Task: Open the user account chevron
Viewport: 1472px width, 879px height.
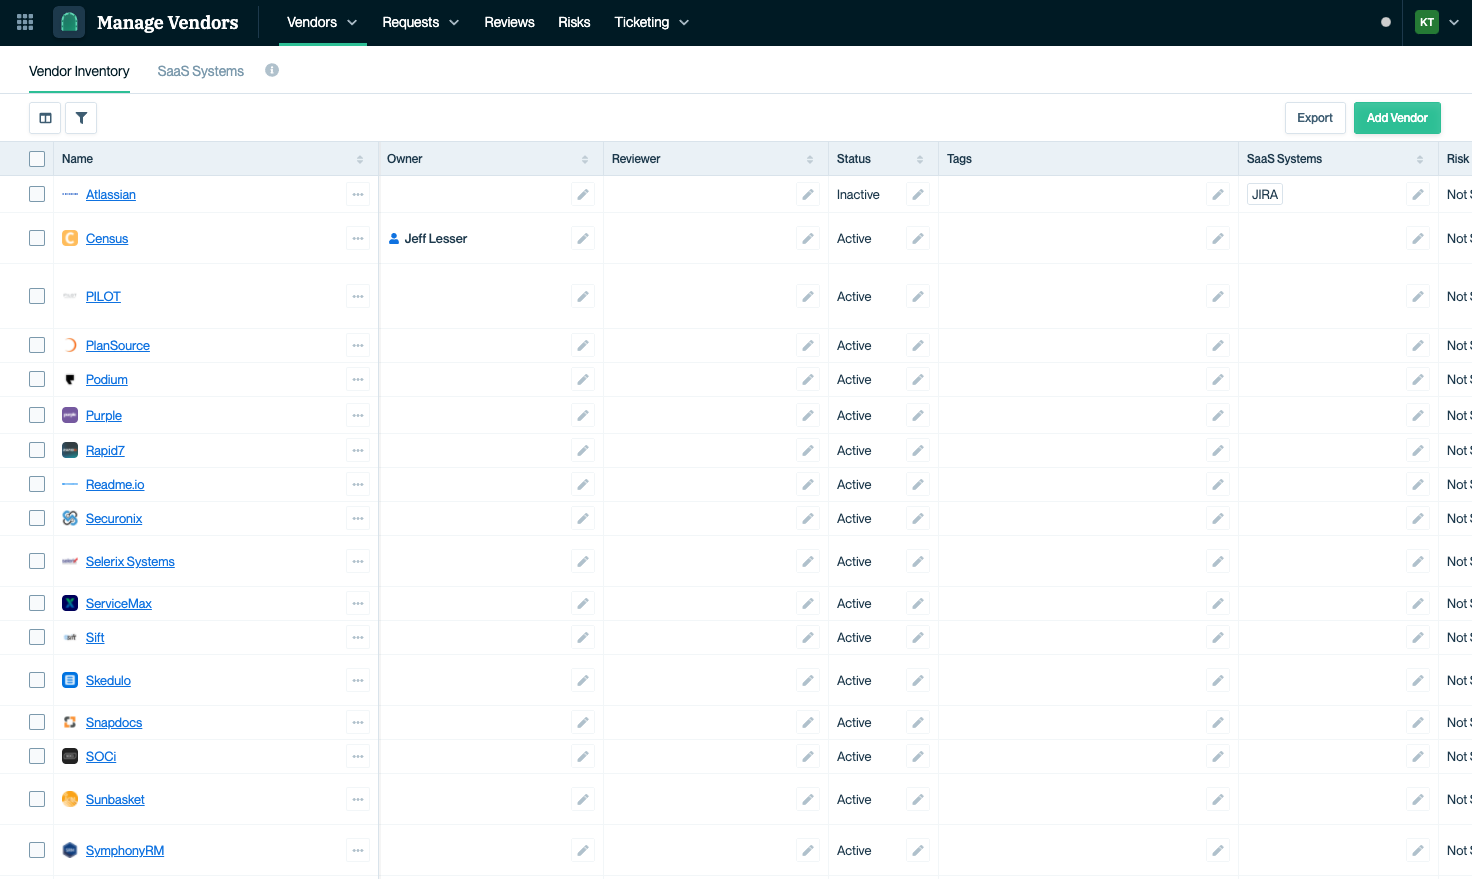Action: (x=1454, y=22)
